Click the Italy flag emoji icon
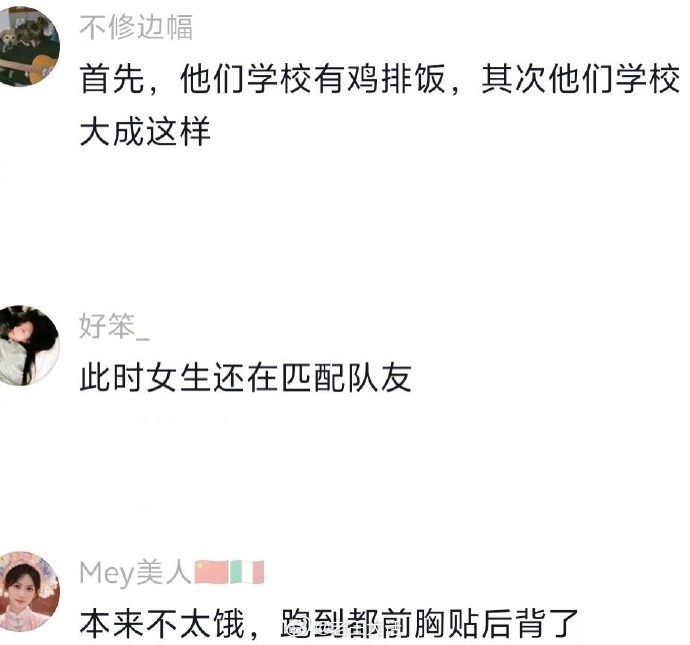The height and width of the screenshot is (645, 690). [247, 572]
